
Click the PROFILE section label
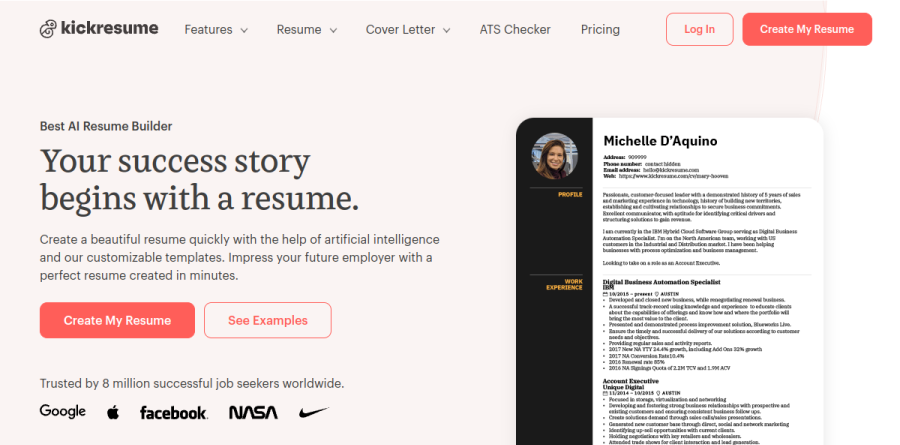pyautogui.click(x=570, y=195)
